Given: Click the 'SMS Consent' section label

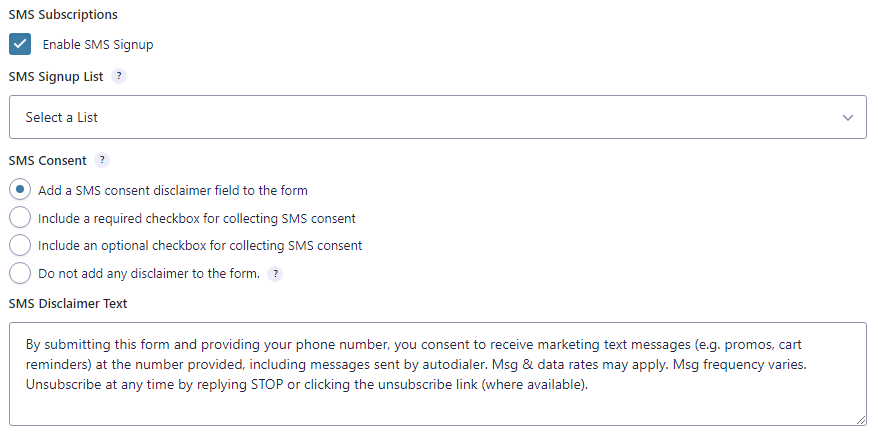Looking at the screenshot, I should (48, 161).
